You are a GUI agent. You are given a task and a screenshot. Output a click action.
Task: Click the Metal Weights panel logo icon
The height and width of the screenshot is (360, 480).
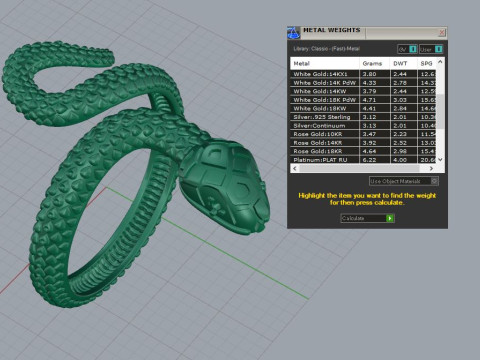[293, 33]
